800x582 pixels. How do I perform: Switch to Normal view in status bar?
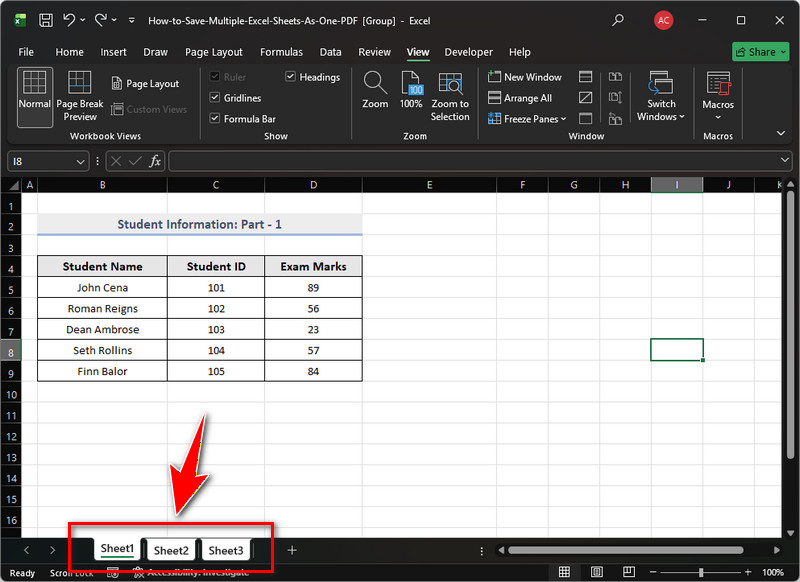coord(564,572)
